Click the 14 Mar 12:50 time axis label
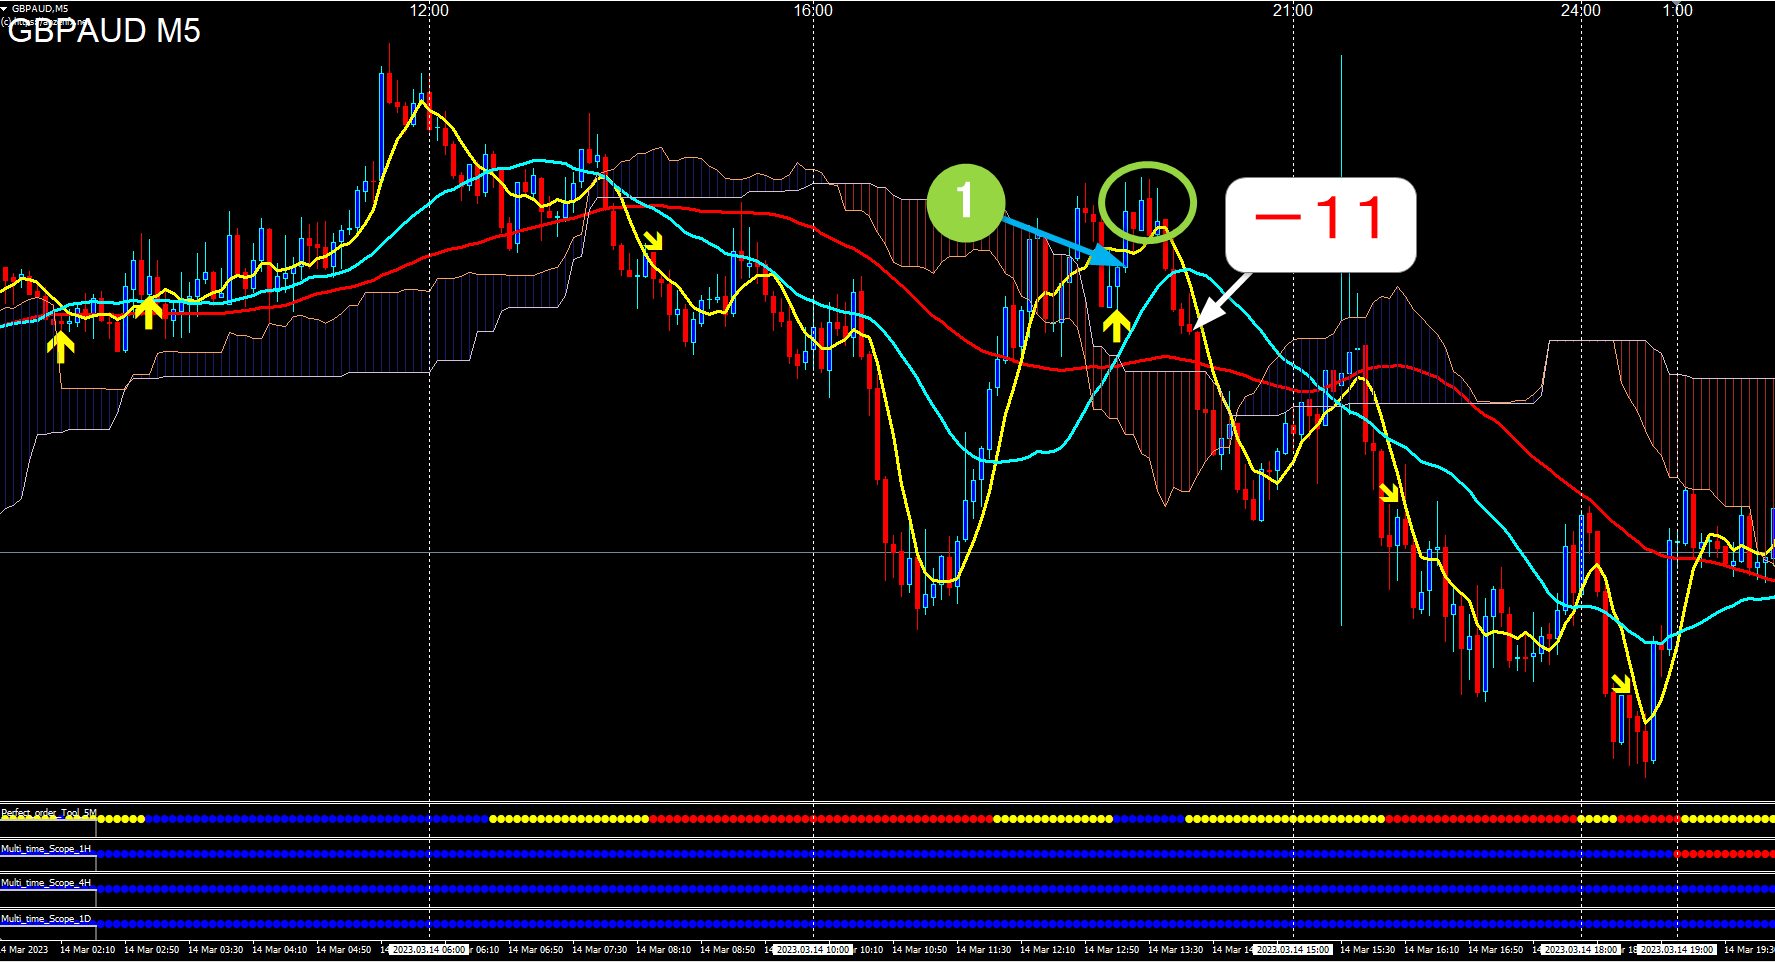The height and width of the screenshot is (962, 1775). (1111, 950)
